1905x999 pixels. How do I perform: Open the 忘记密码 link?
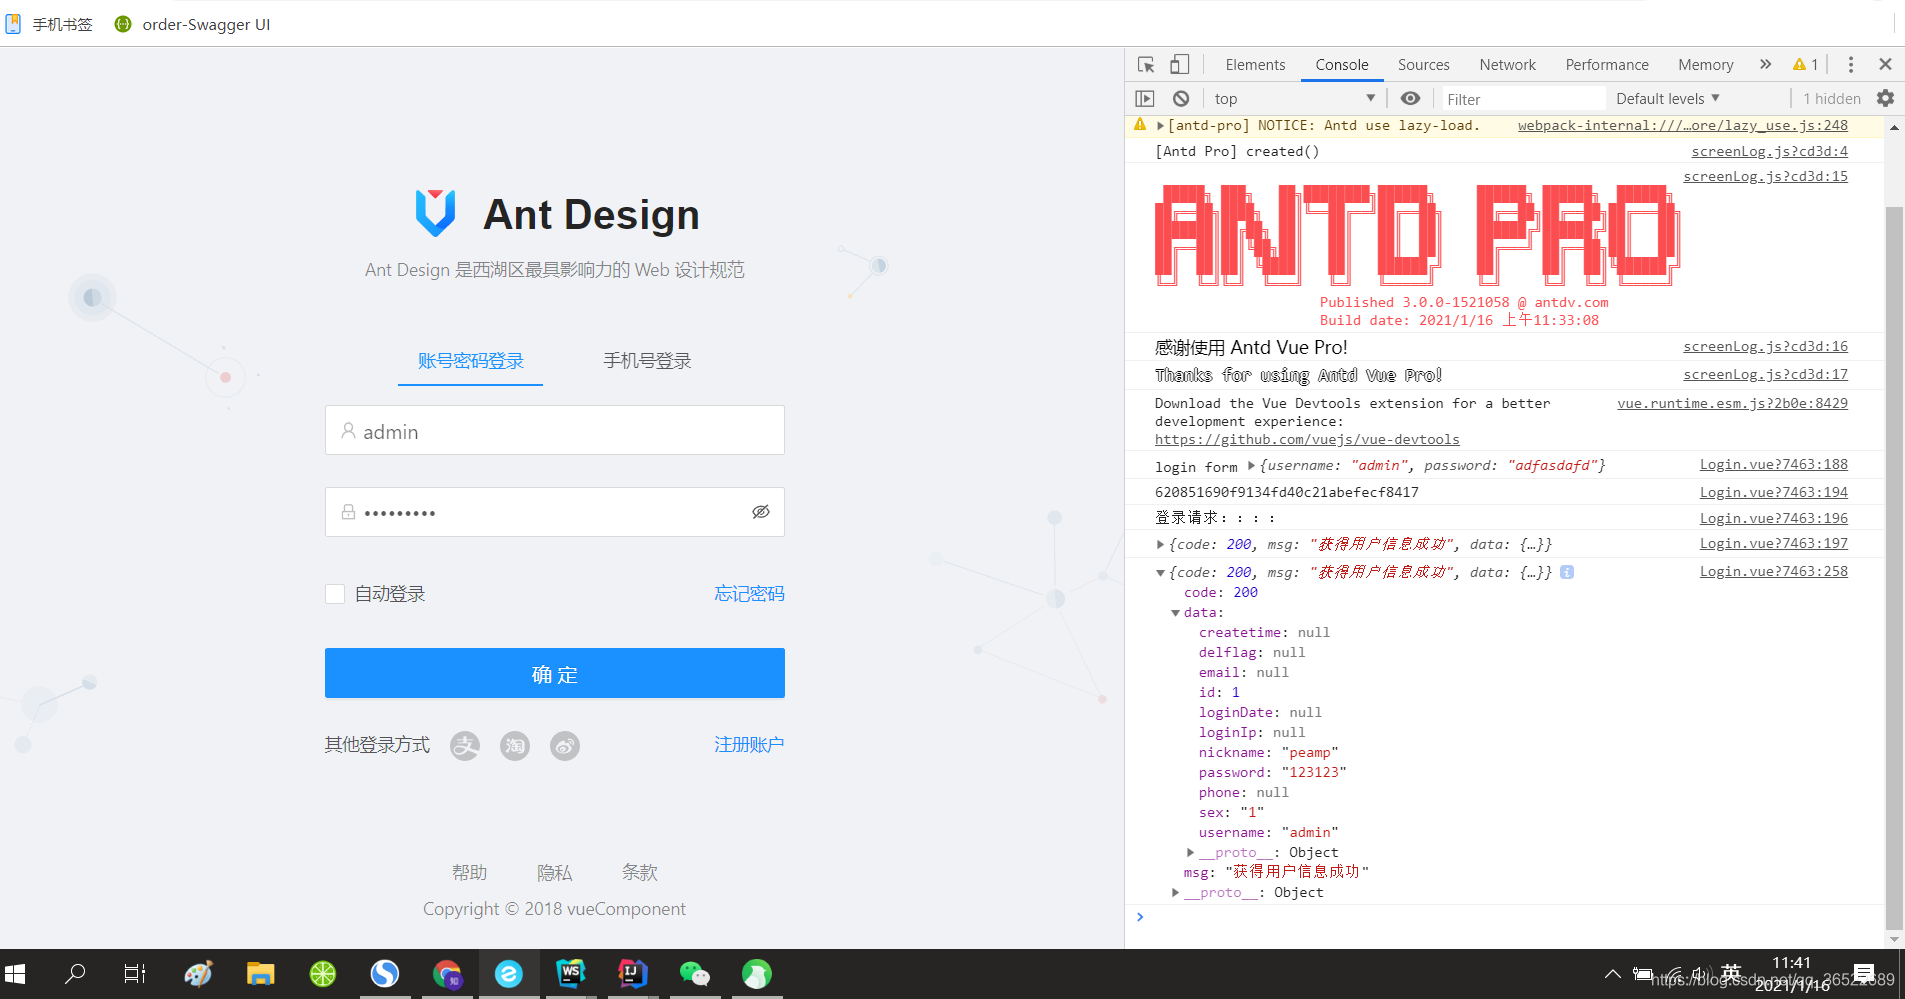coord(750,594)
